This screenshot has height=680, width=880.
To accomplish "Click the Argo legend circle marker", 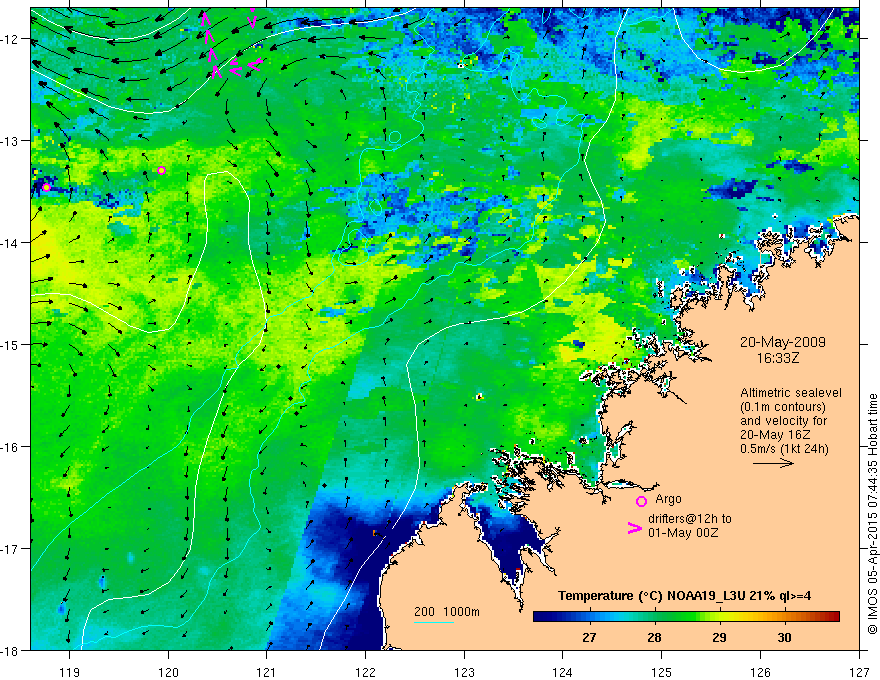I will click(641, 501).
